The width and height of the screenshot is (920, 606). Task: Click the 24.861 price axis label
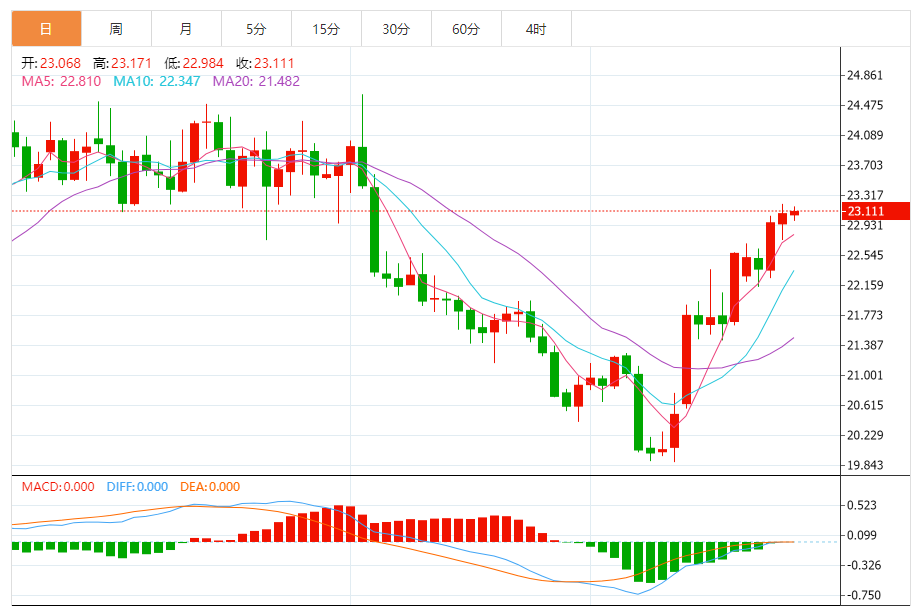(x=865, y=75)
